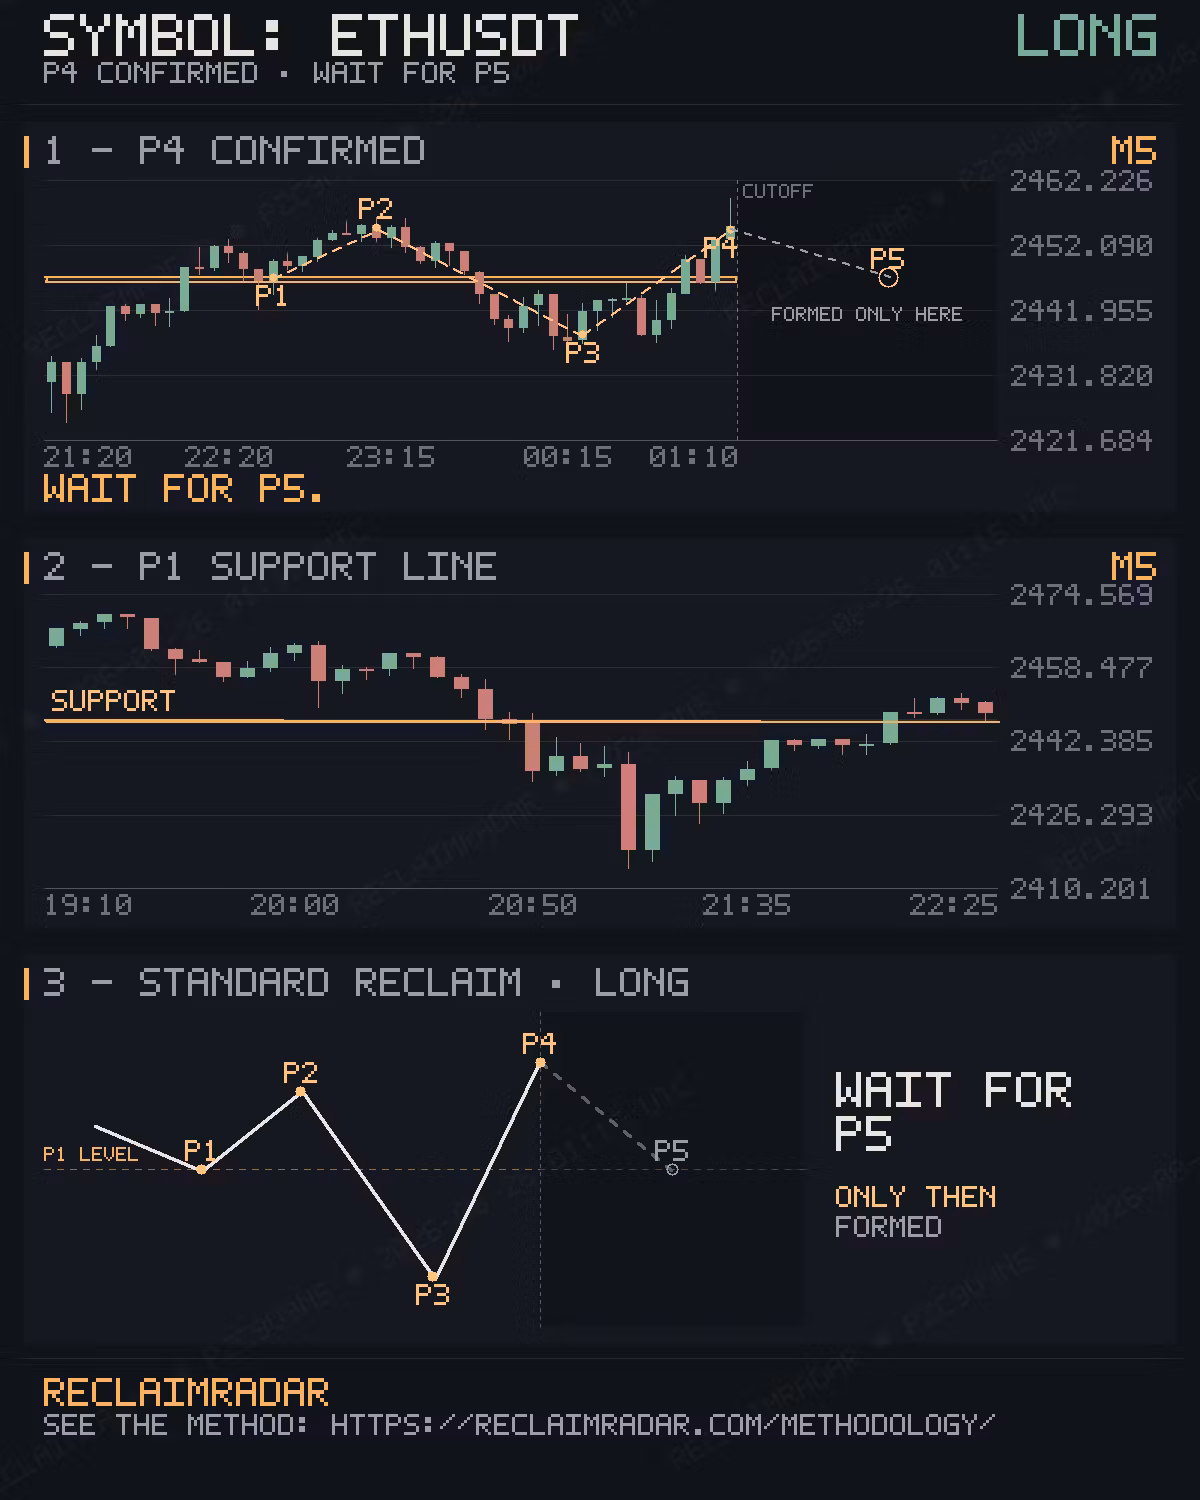Click price level 2441.955
Viewport: 1200px width, 1500px height.
click(x=1081, y=311)
